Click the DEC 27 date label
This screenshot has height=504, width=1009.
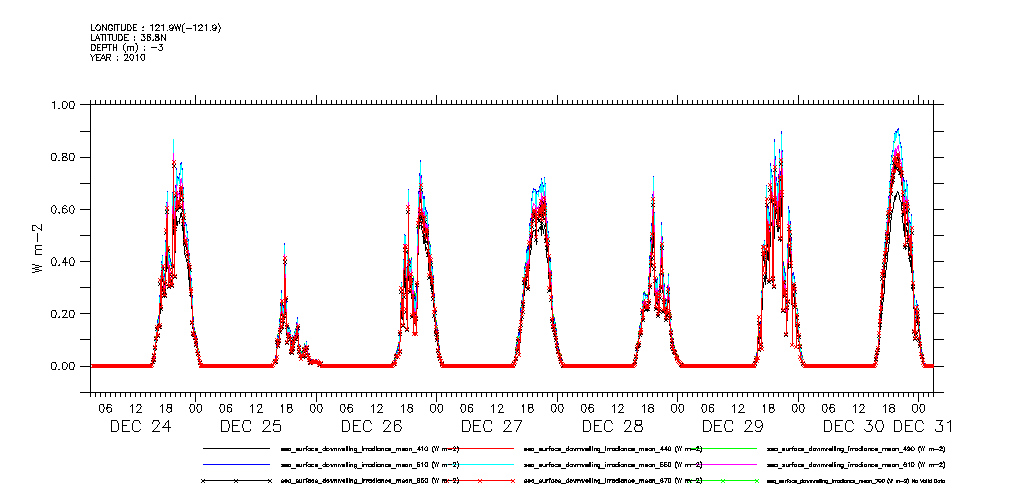tap(492, 426)
